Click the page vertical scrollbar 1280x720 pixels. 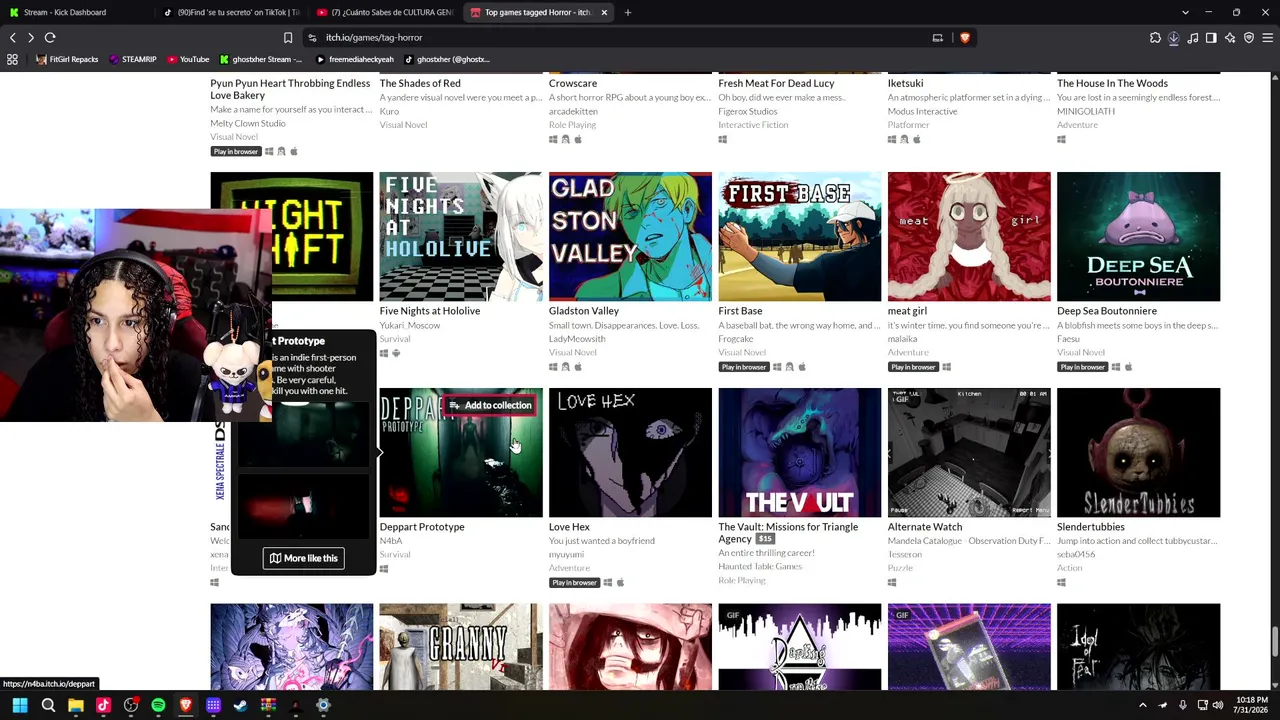1273,640
